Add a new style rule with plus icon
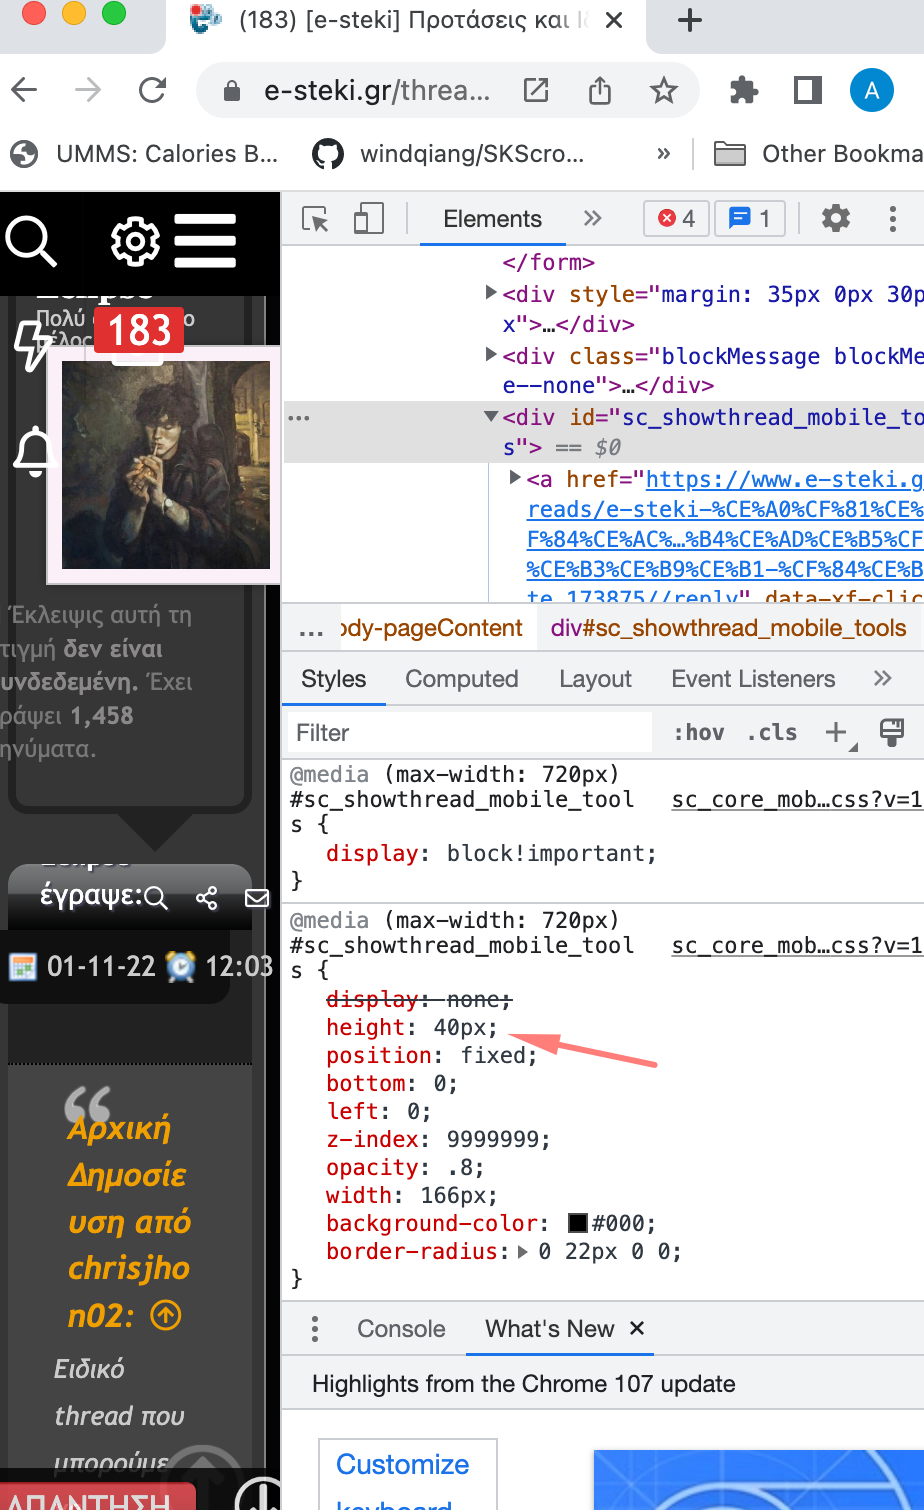924x1510 pixels. coord(837,733)
